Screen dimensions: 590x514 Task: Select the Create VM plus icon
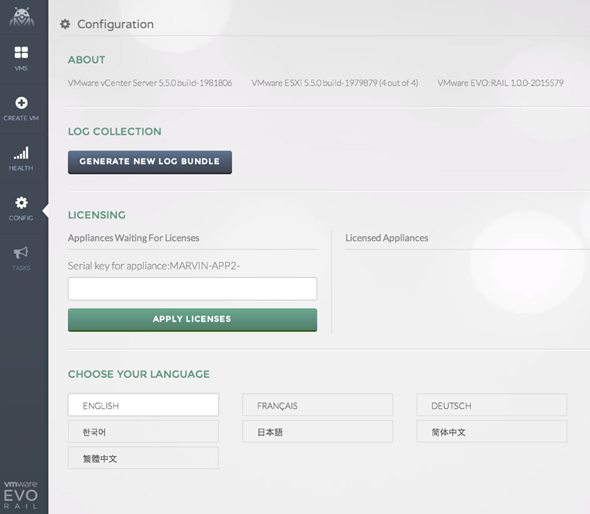(x=21, y=102)
